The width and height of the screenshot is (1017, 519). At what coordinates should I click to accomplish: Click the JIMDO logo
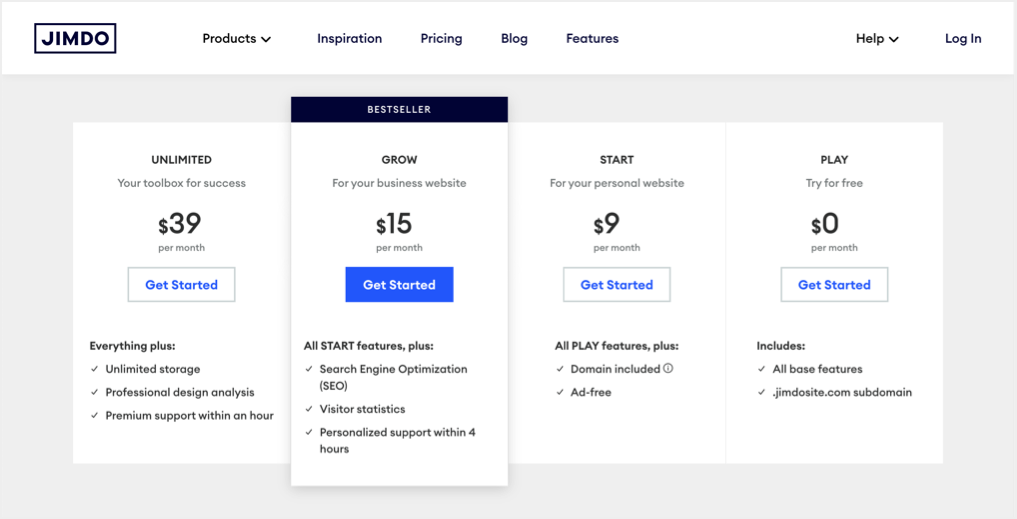[75, 39]
